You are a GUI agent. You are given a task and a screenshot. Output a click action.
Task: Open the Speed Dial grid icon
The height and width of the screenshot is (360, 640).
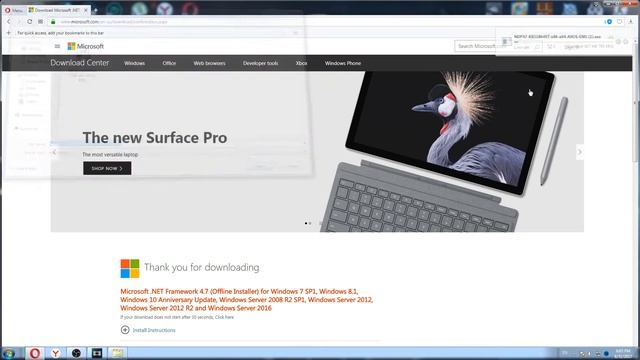[x=40, y=22]
